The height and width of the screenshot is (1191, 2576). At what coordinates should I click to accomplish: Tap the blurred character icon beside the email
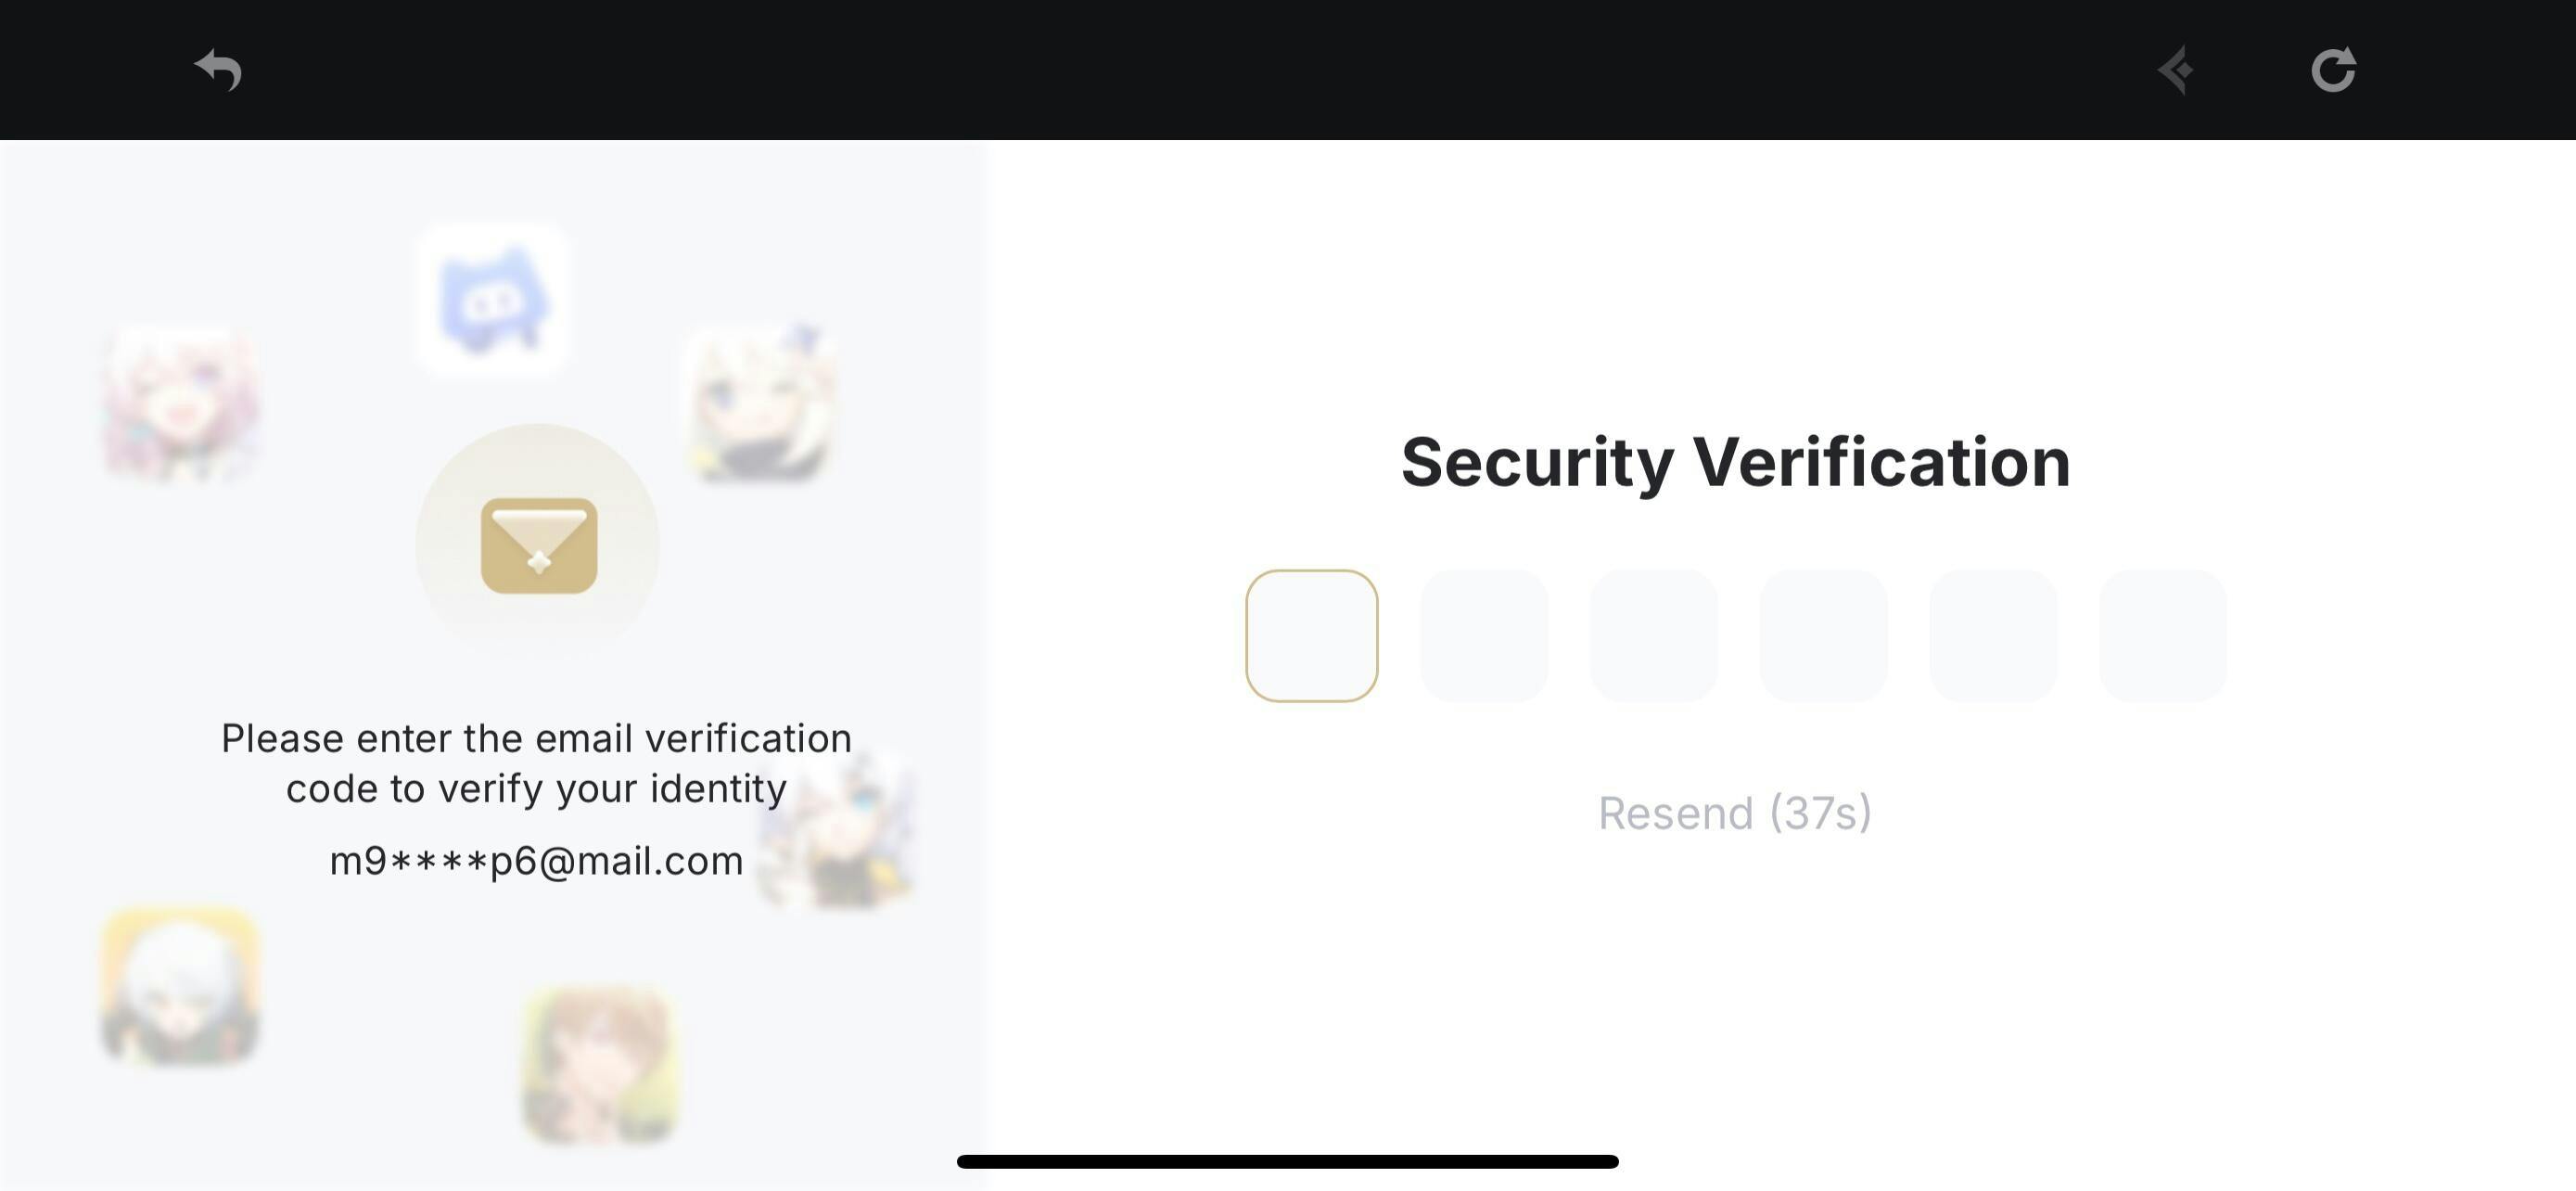coord(836,832)
